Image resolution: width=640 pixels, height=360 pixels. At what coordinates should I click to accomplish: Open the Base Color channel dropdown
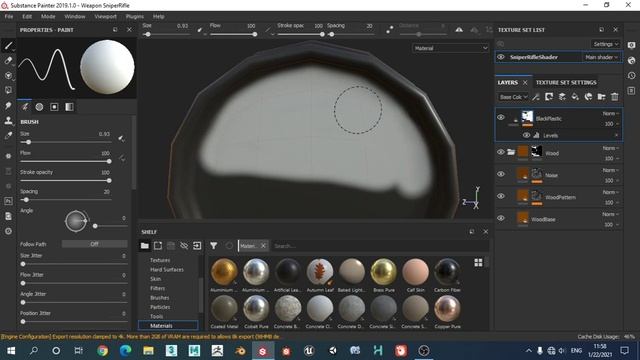point(513,97)
